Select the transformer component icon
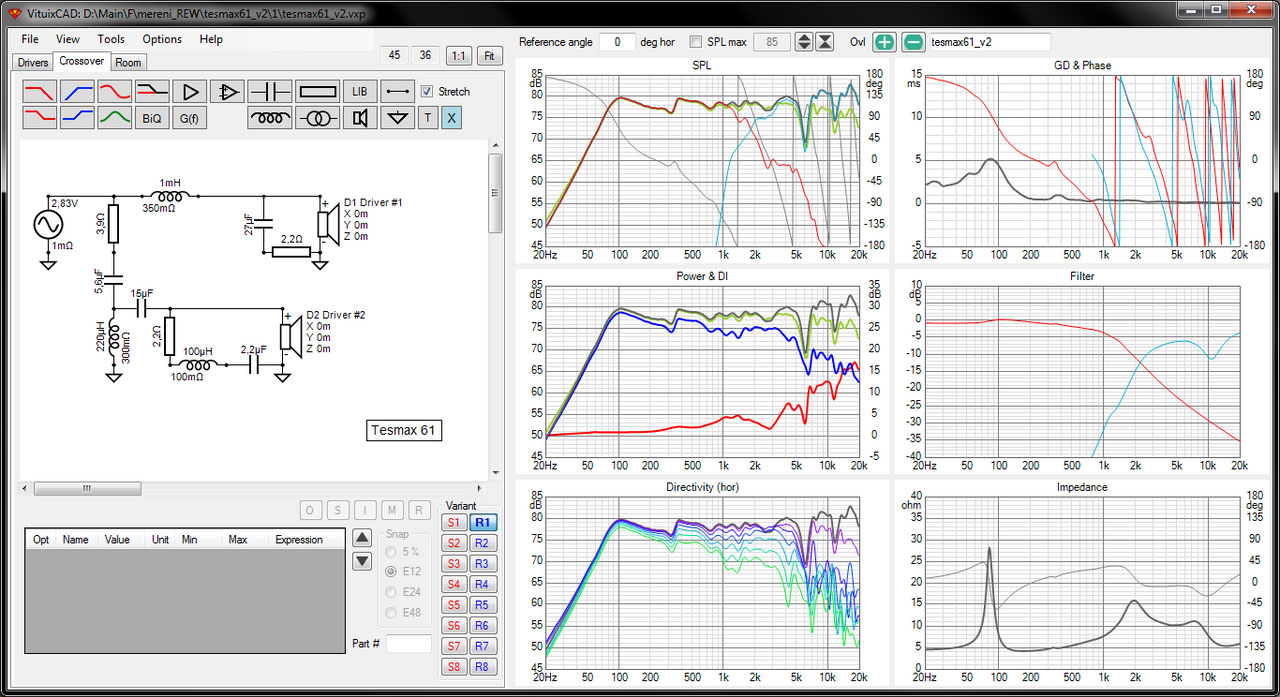The image size is (1280, 697). (x=318, y=118)
